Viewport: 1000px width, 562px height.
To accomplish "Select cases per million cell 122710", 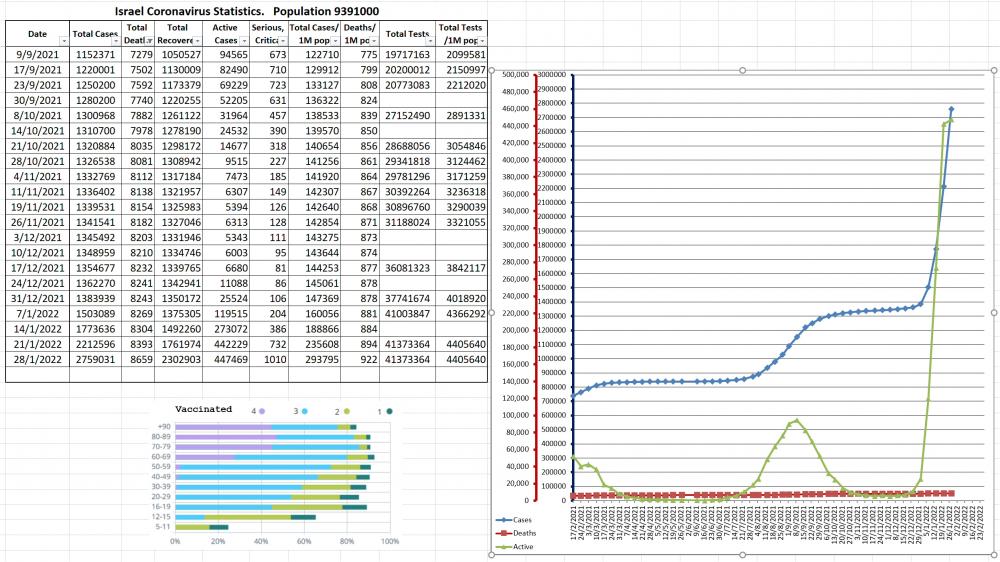I will click(x=315, y=55).
